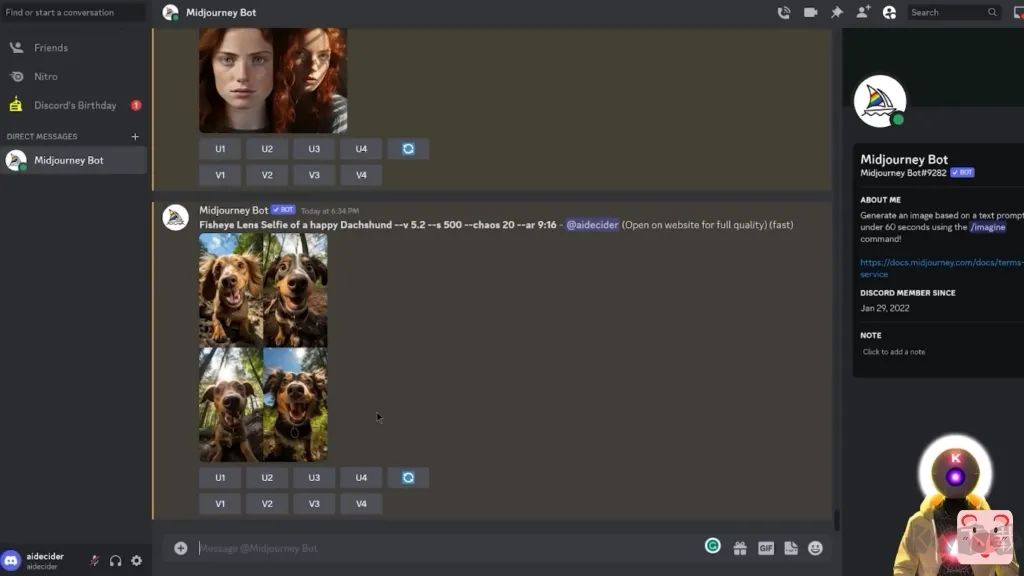The width and height of the screenshot is (1024, 576).
Task: Open User Settings gear icon
Action: [137, 561]
